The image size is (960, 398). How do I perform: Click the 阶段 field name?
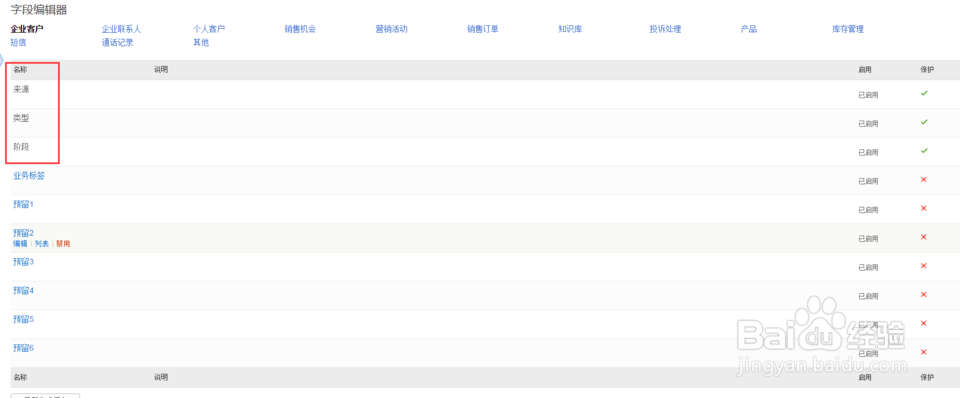coord(21,147)
